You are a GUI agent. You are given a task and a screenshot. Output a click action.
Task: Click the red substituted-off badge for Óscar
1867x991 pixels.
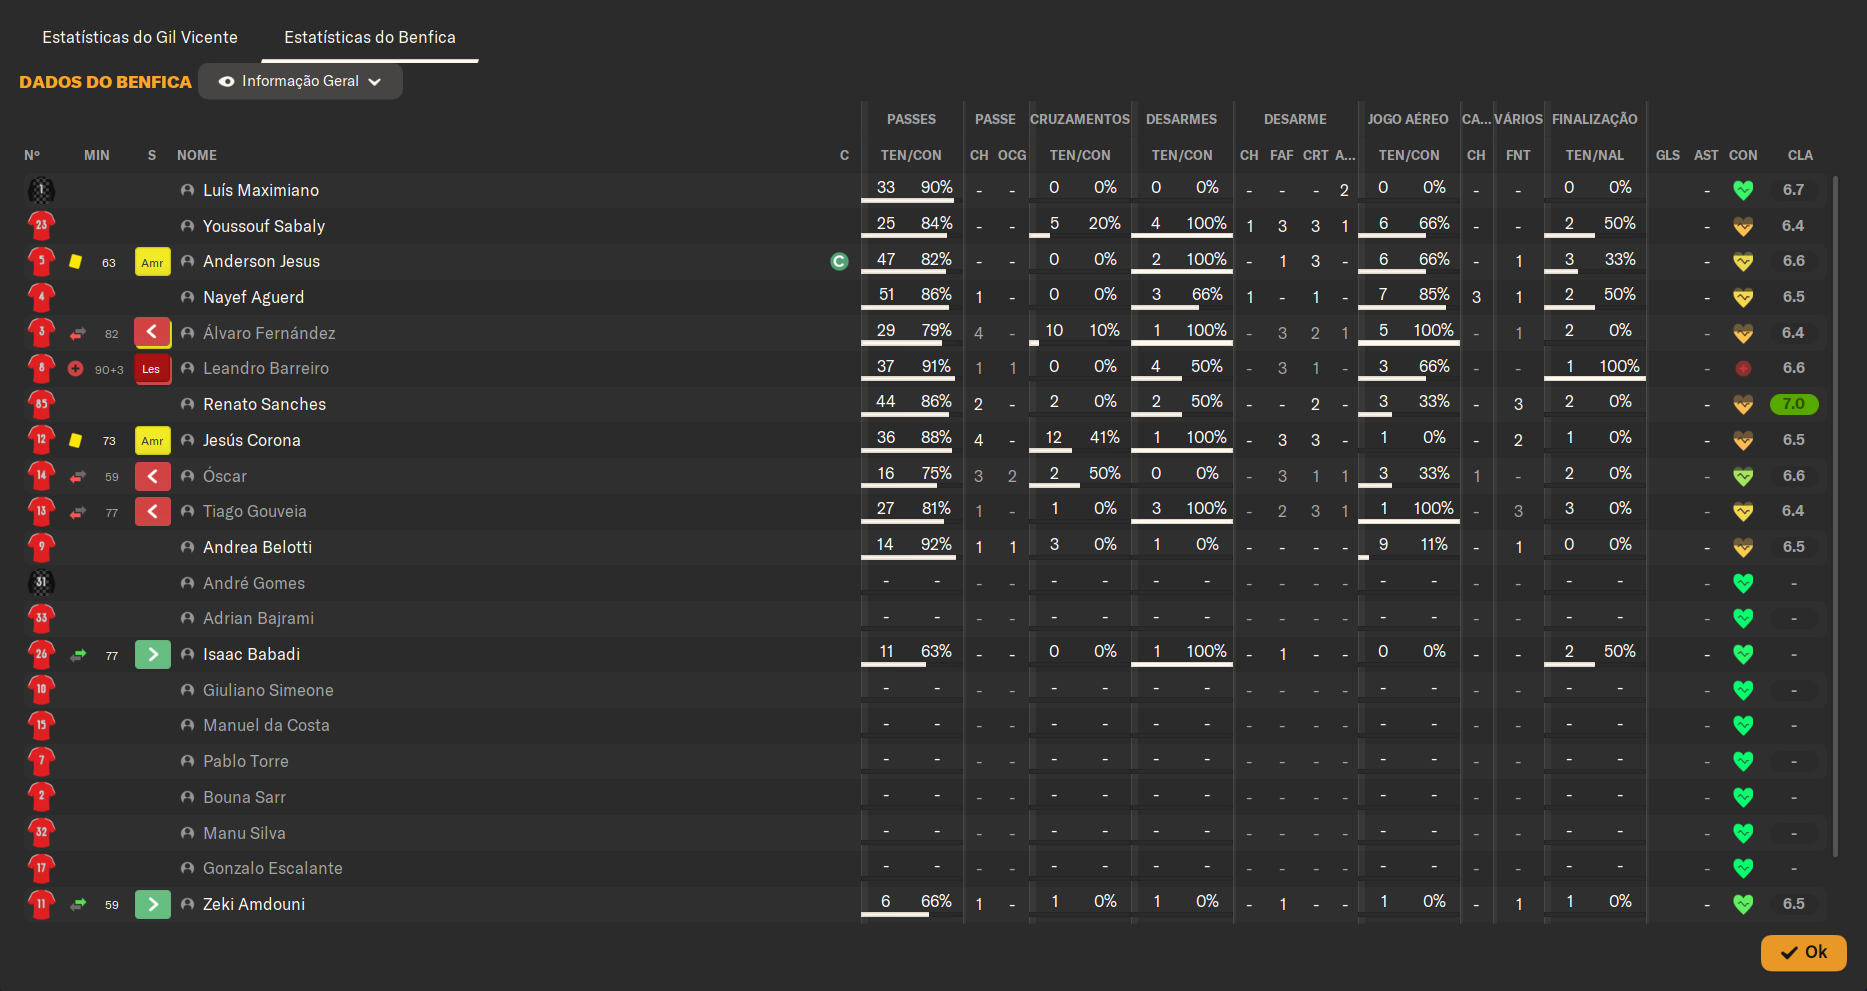coord(152,476)
